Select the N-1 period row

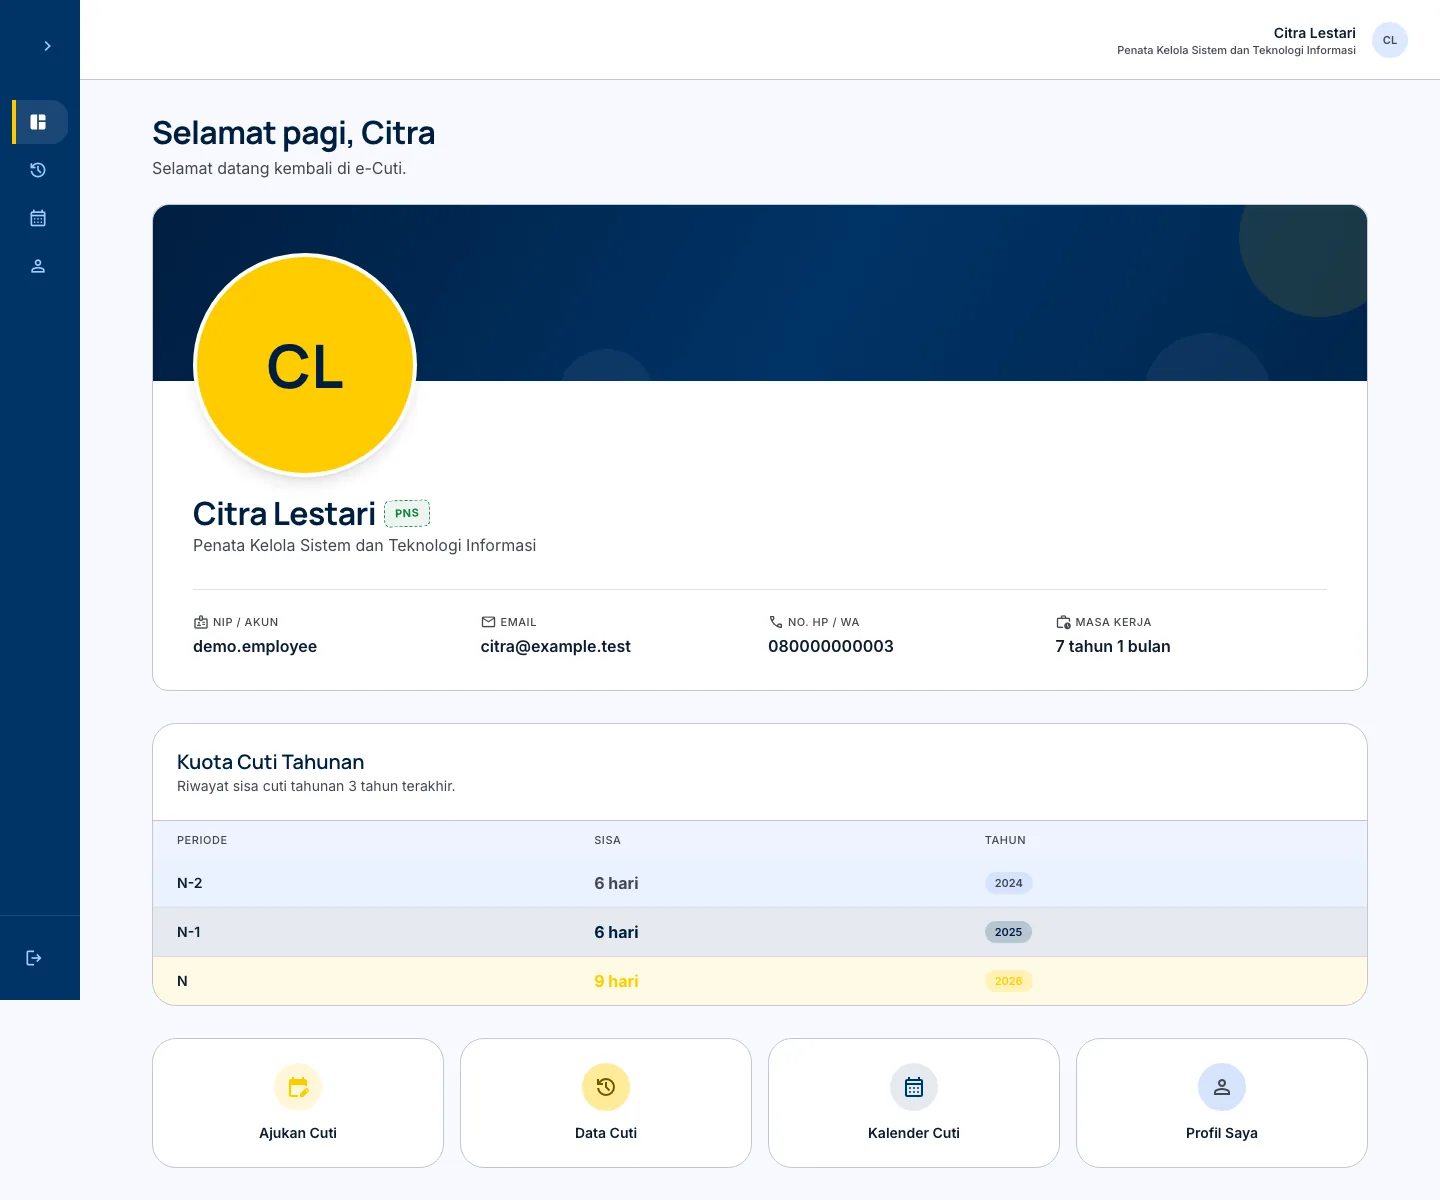(x=760, y=932)
